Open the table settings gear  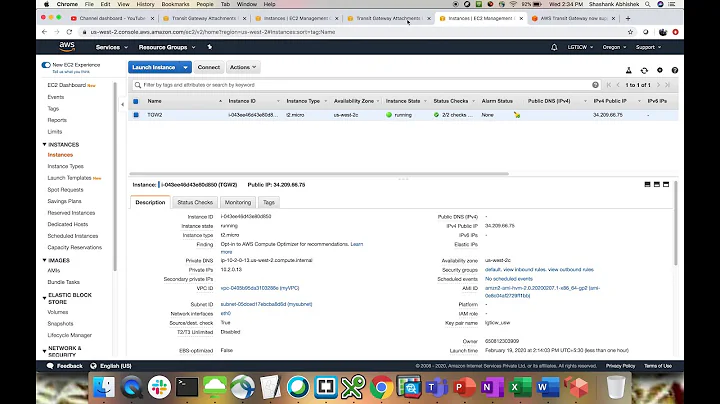tap(660, 70)
